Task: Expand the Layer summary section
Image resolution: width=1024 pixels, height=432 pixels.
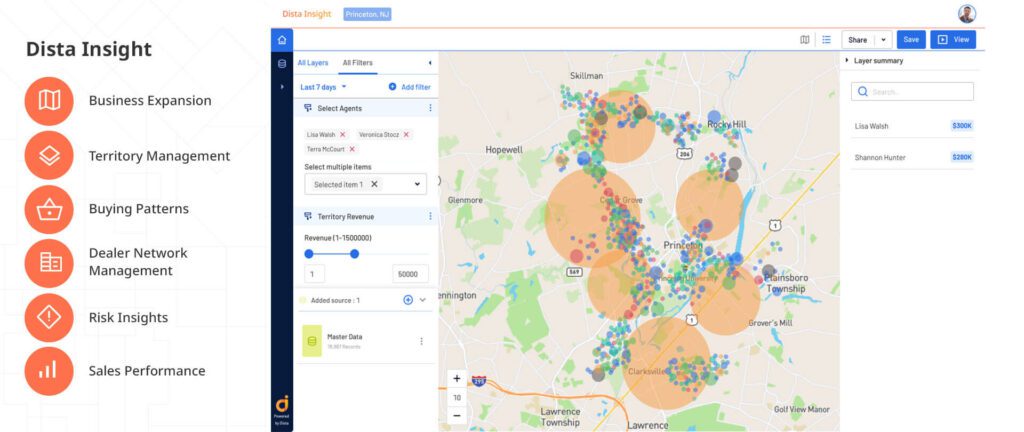Action: pos(846,61)
